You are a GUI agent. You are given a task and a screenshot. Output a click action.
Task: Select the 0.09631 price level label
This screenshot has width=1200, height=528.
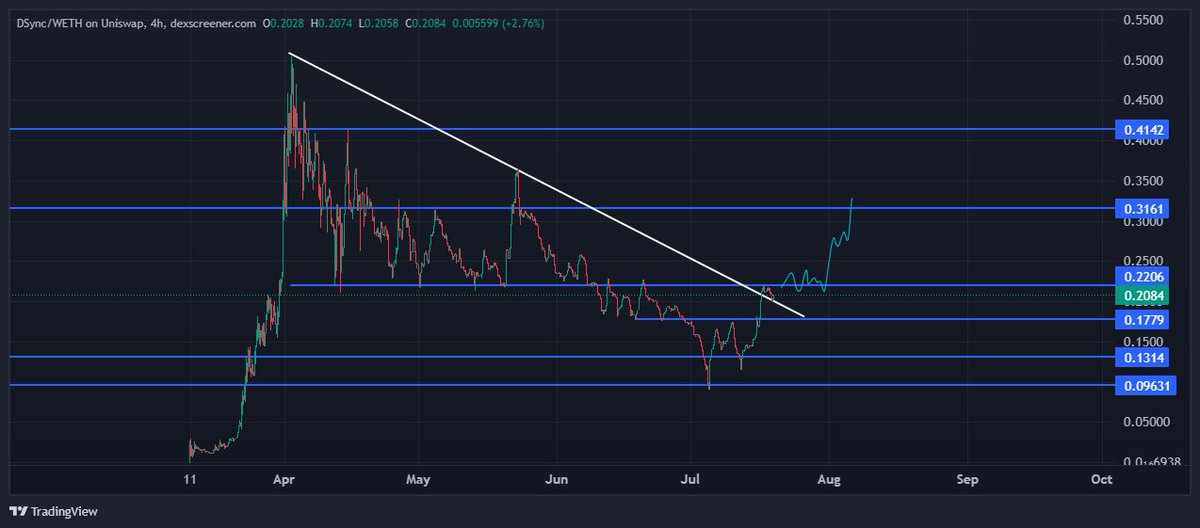(x=1146, y=385)
